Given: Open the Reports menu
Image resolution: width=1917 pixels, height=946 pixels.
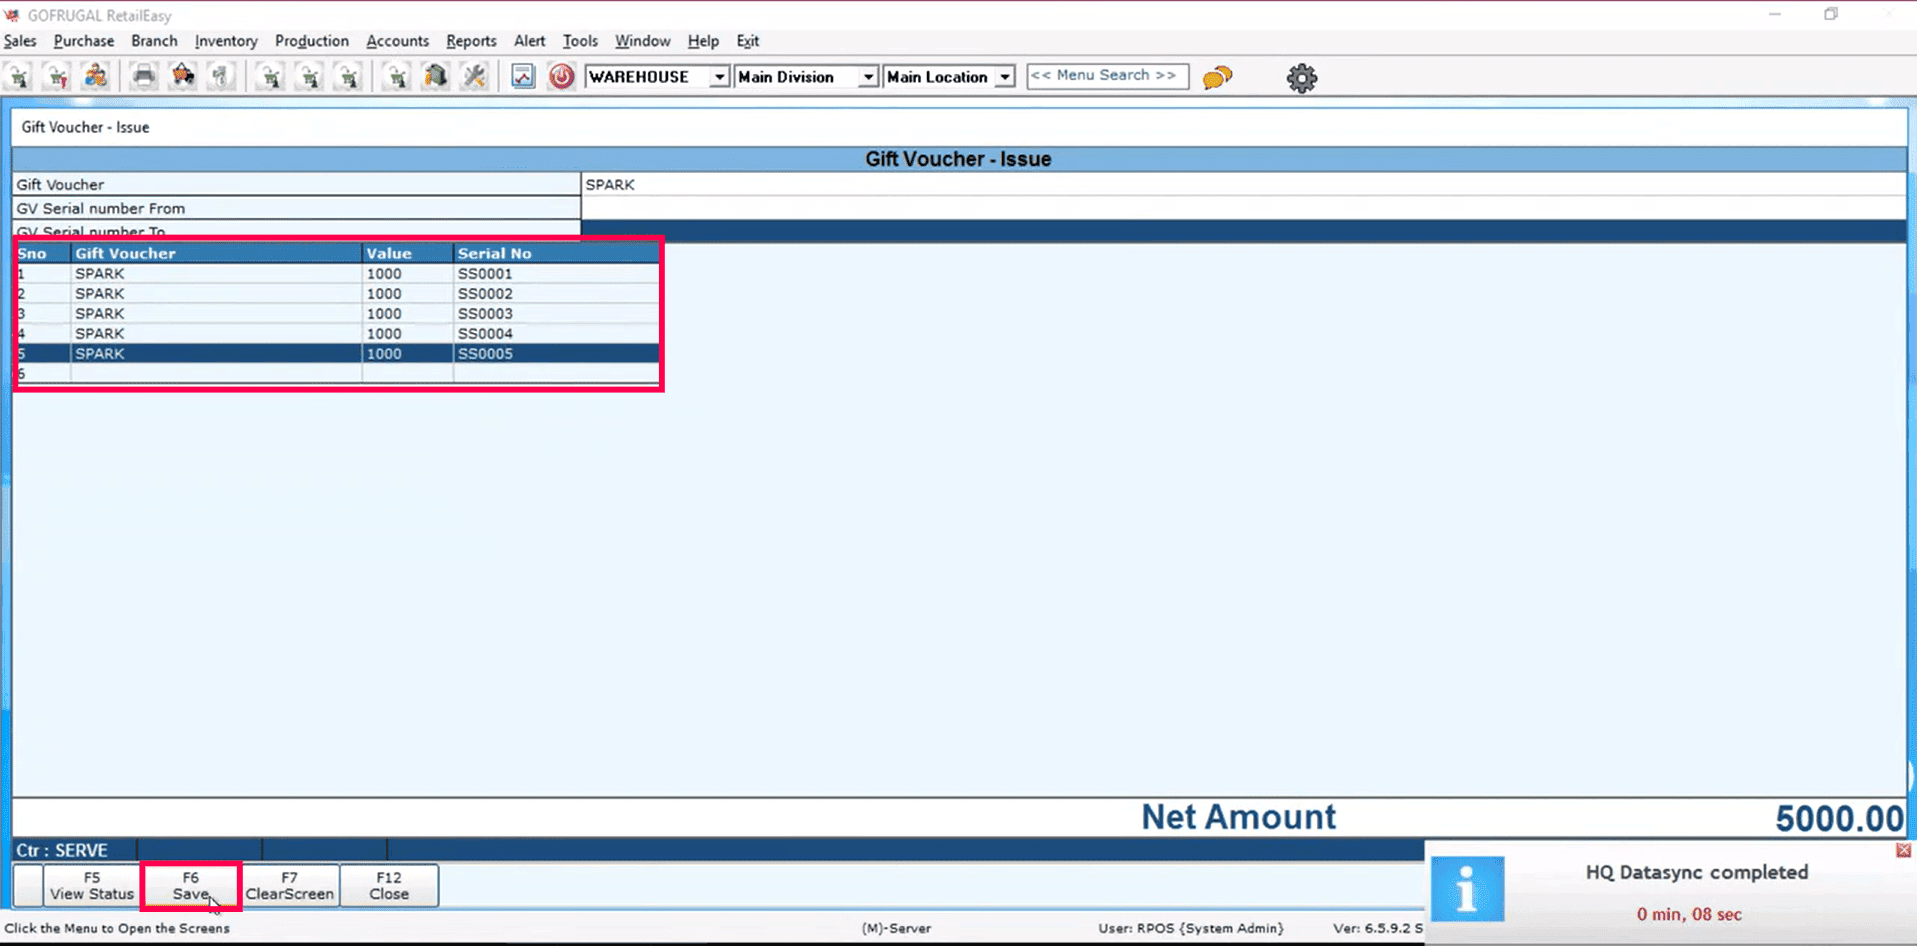Looking at the screenshot, I should pos(471,41).
